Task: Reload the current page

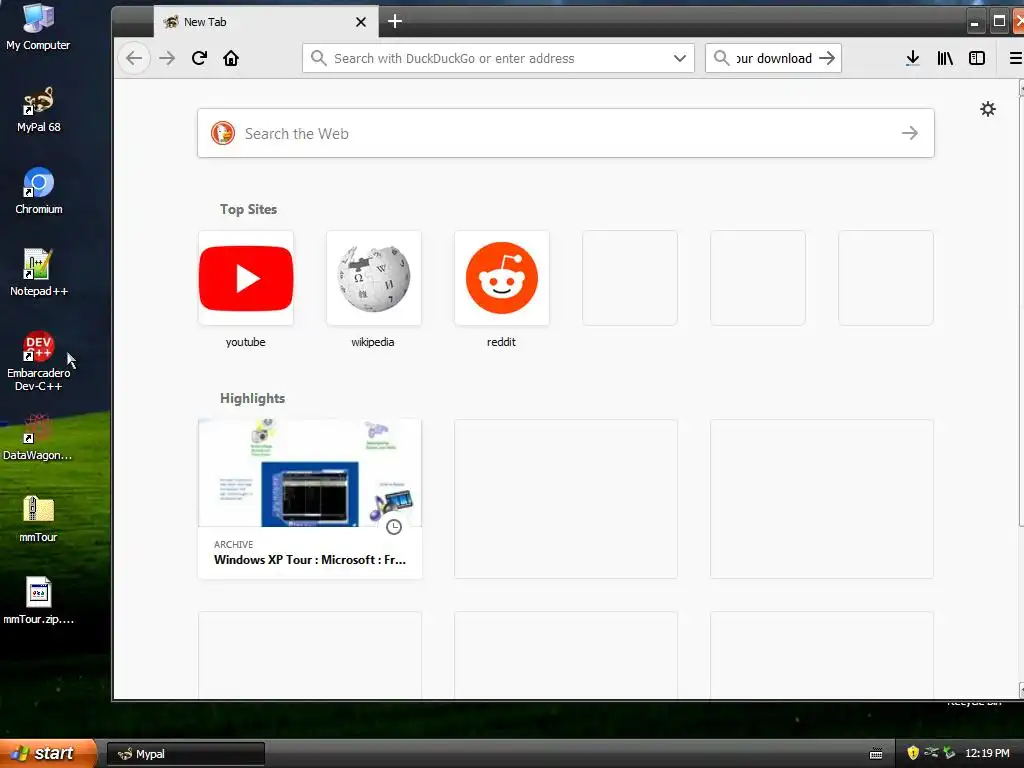Action: (199, 58)
